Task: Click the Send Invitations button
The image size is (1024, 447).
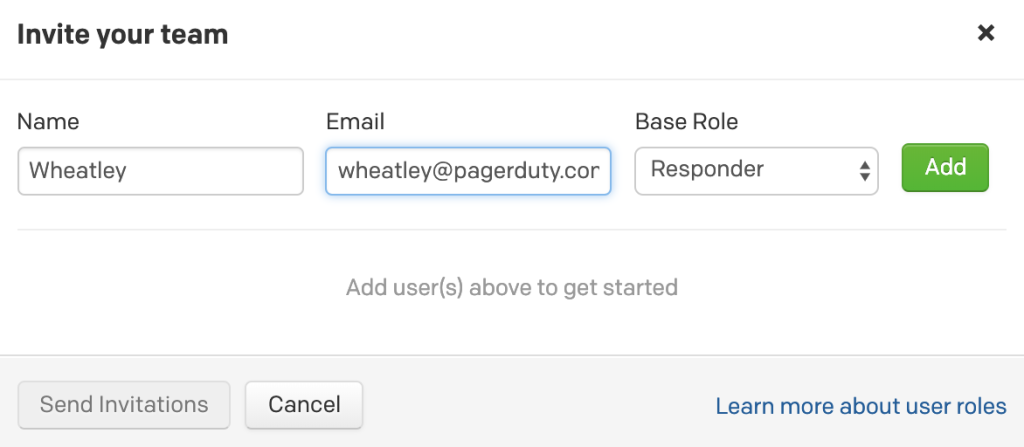Action: click(x=124, y=405)
